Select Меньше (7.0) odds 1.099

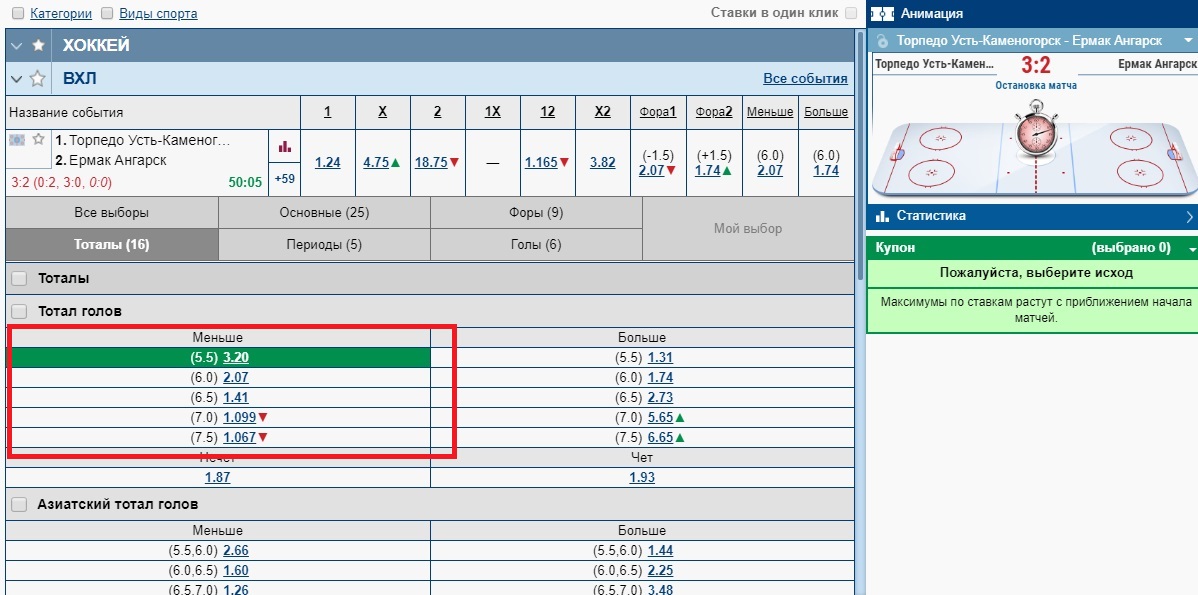[x=239, y=418]
